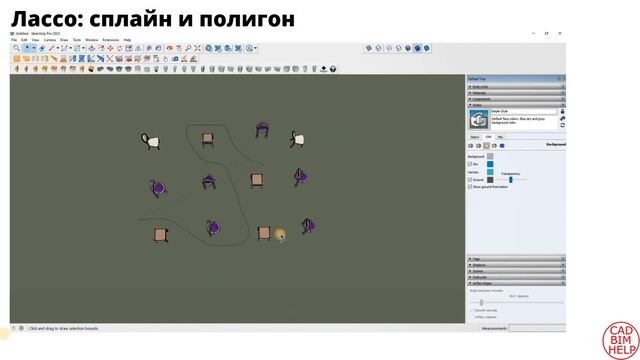
Task: Expand the Components panel
Action: [x=516, y=99]
